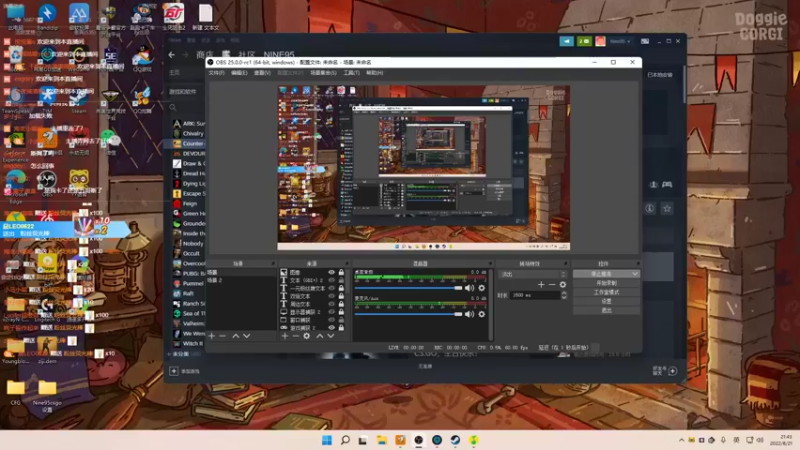Mute the 麦克风/Aux speaker icon
Image resolution: width=800 pixels, height=450 pixels.
pyautogui.click(x=469, y=314)
